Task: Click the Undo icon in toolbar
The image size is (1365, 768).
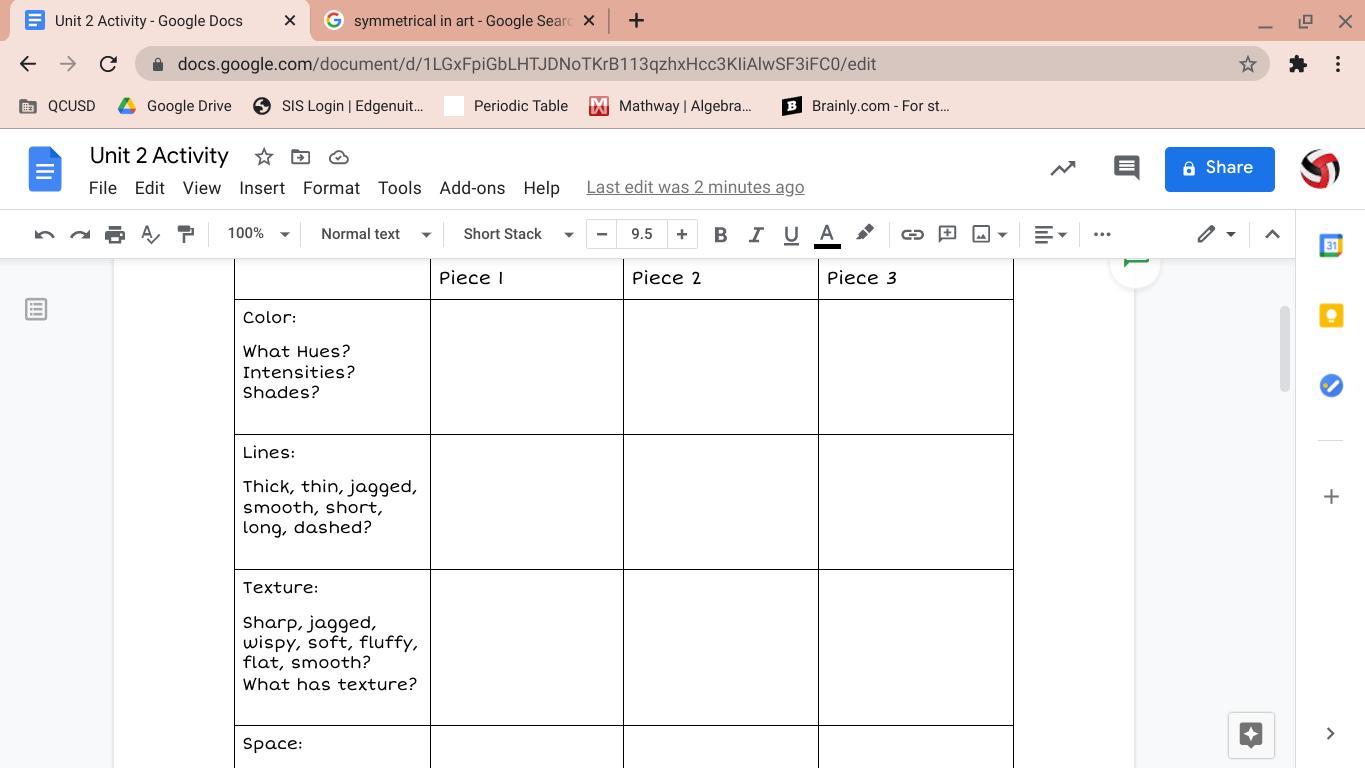Action: click(44, 234)
